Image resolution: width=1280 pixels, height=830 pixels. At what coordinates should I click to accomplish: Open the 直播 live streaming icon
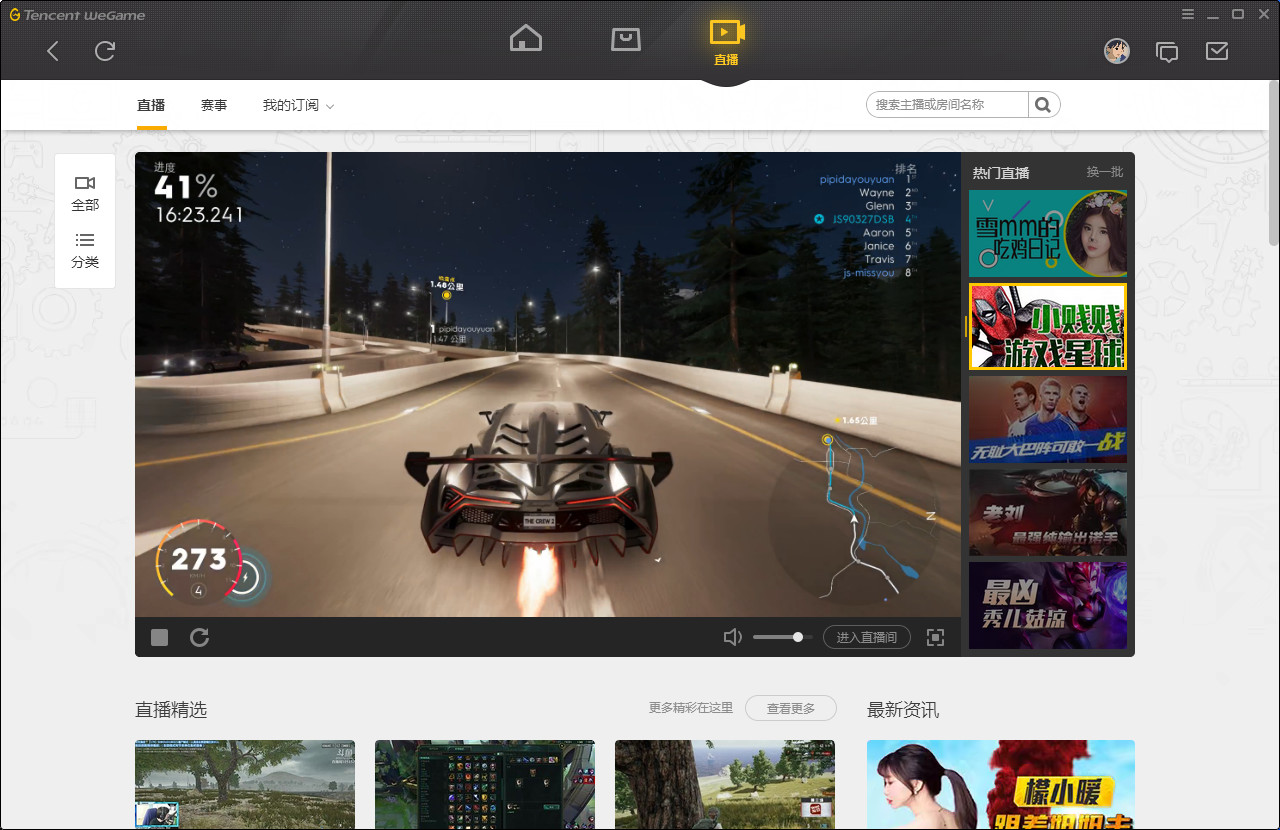click(x=726, y=43)
